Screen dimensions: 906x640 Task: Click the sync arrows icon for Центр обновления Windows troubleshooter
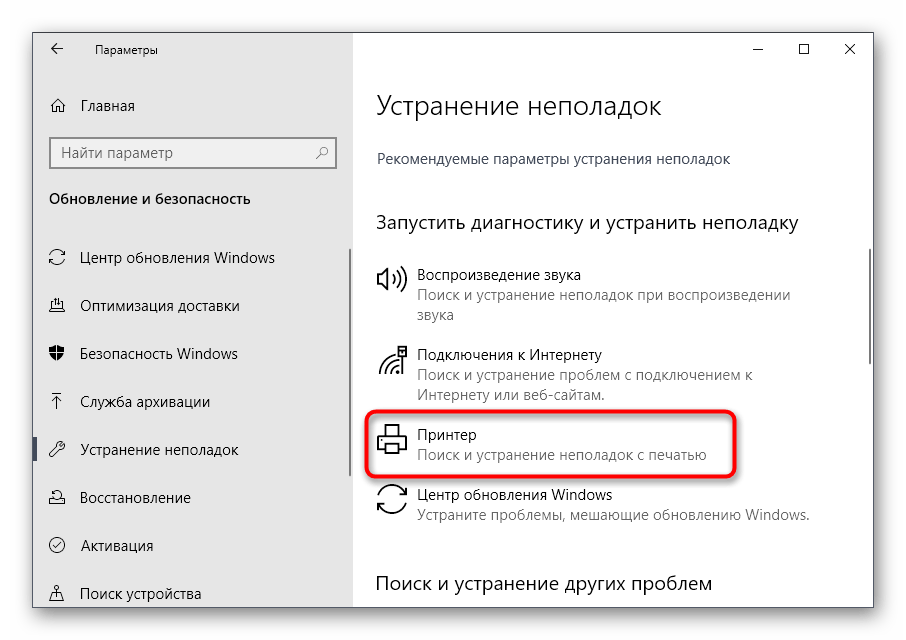point(394,500)
